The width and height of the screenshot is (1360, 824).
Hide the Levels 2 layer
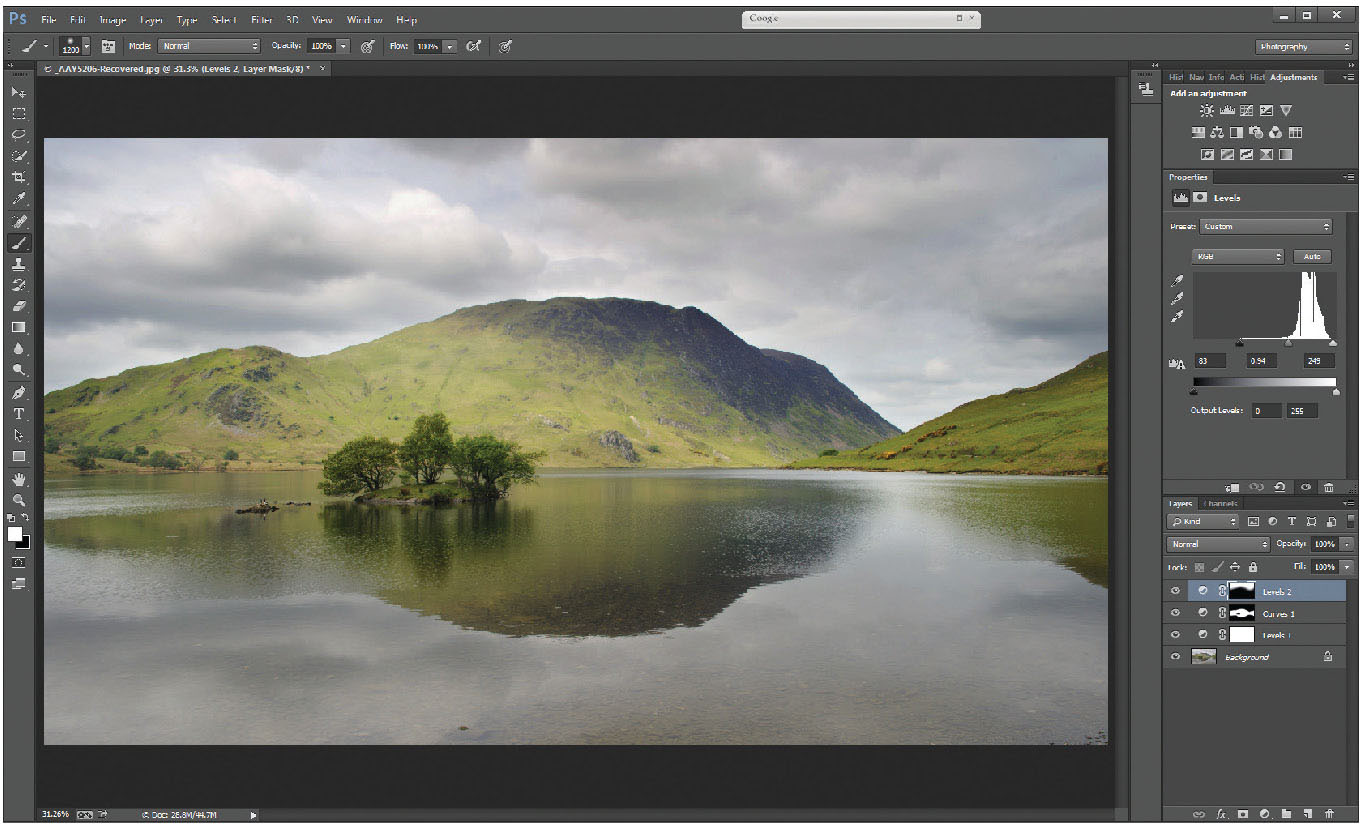click(1176, 591)
